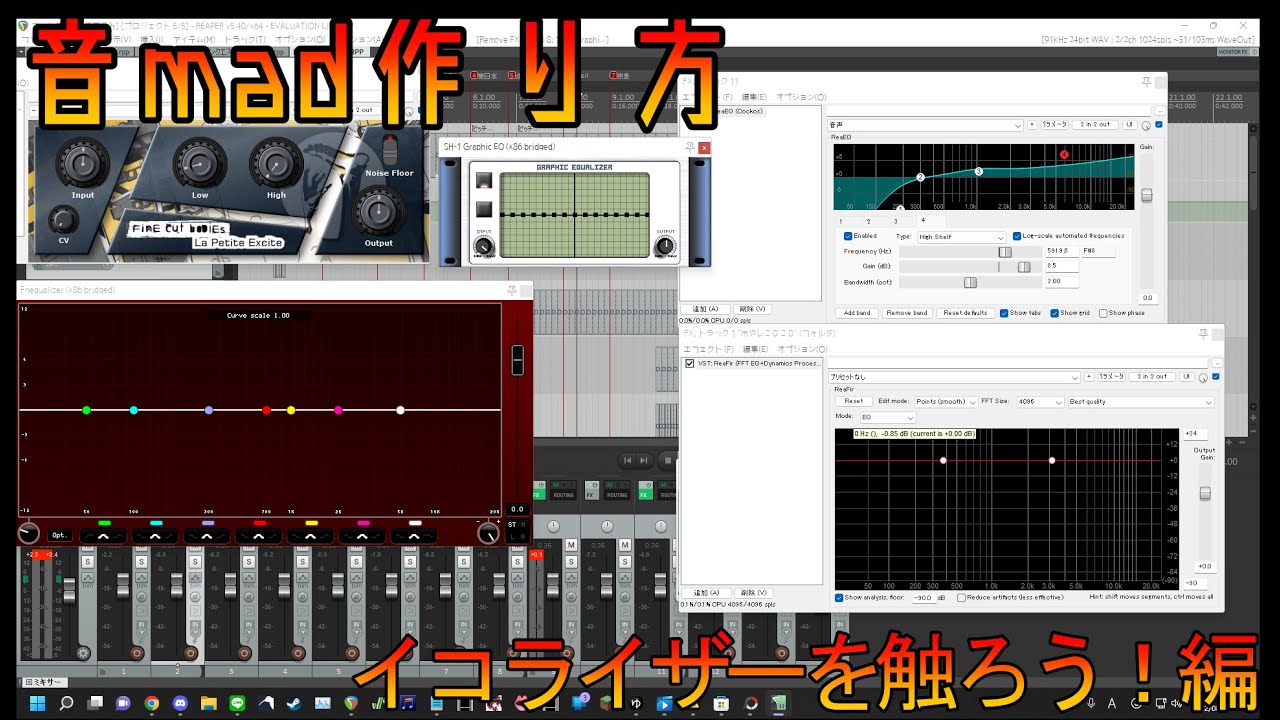Select the green band node in Frequalizer

86,410
